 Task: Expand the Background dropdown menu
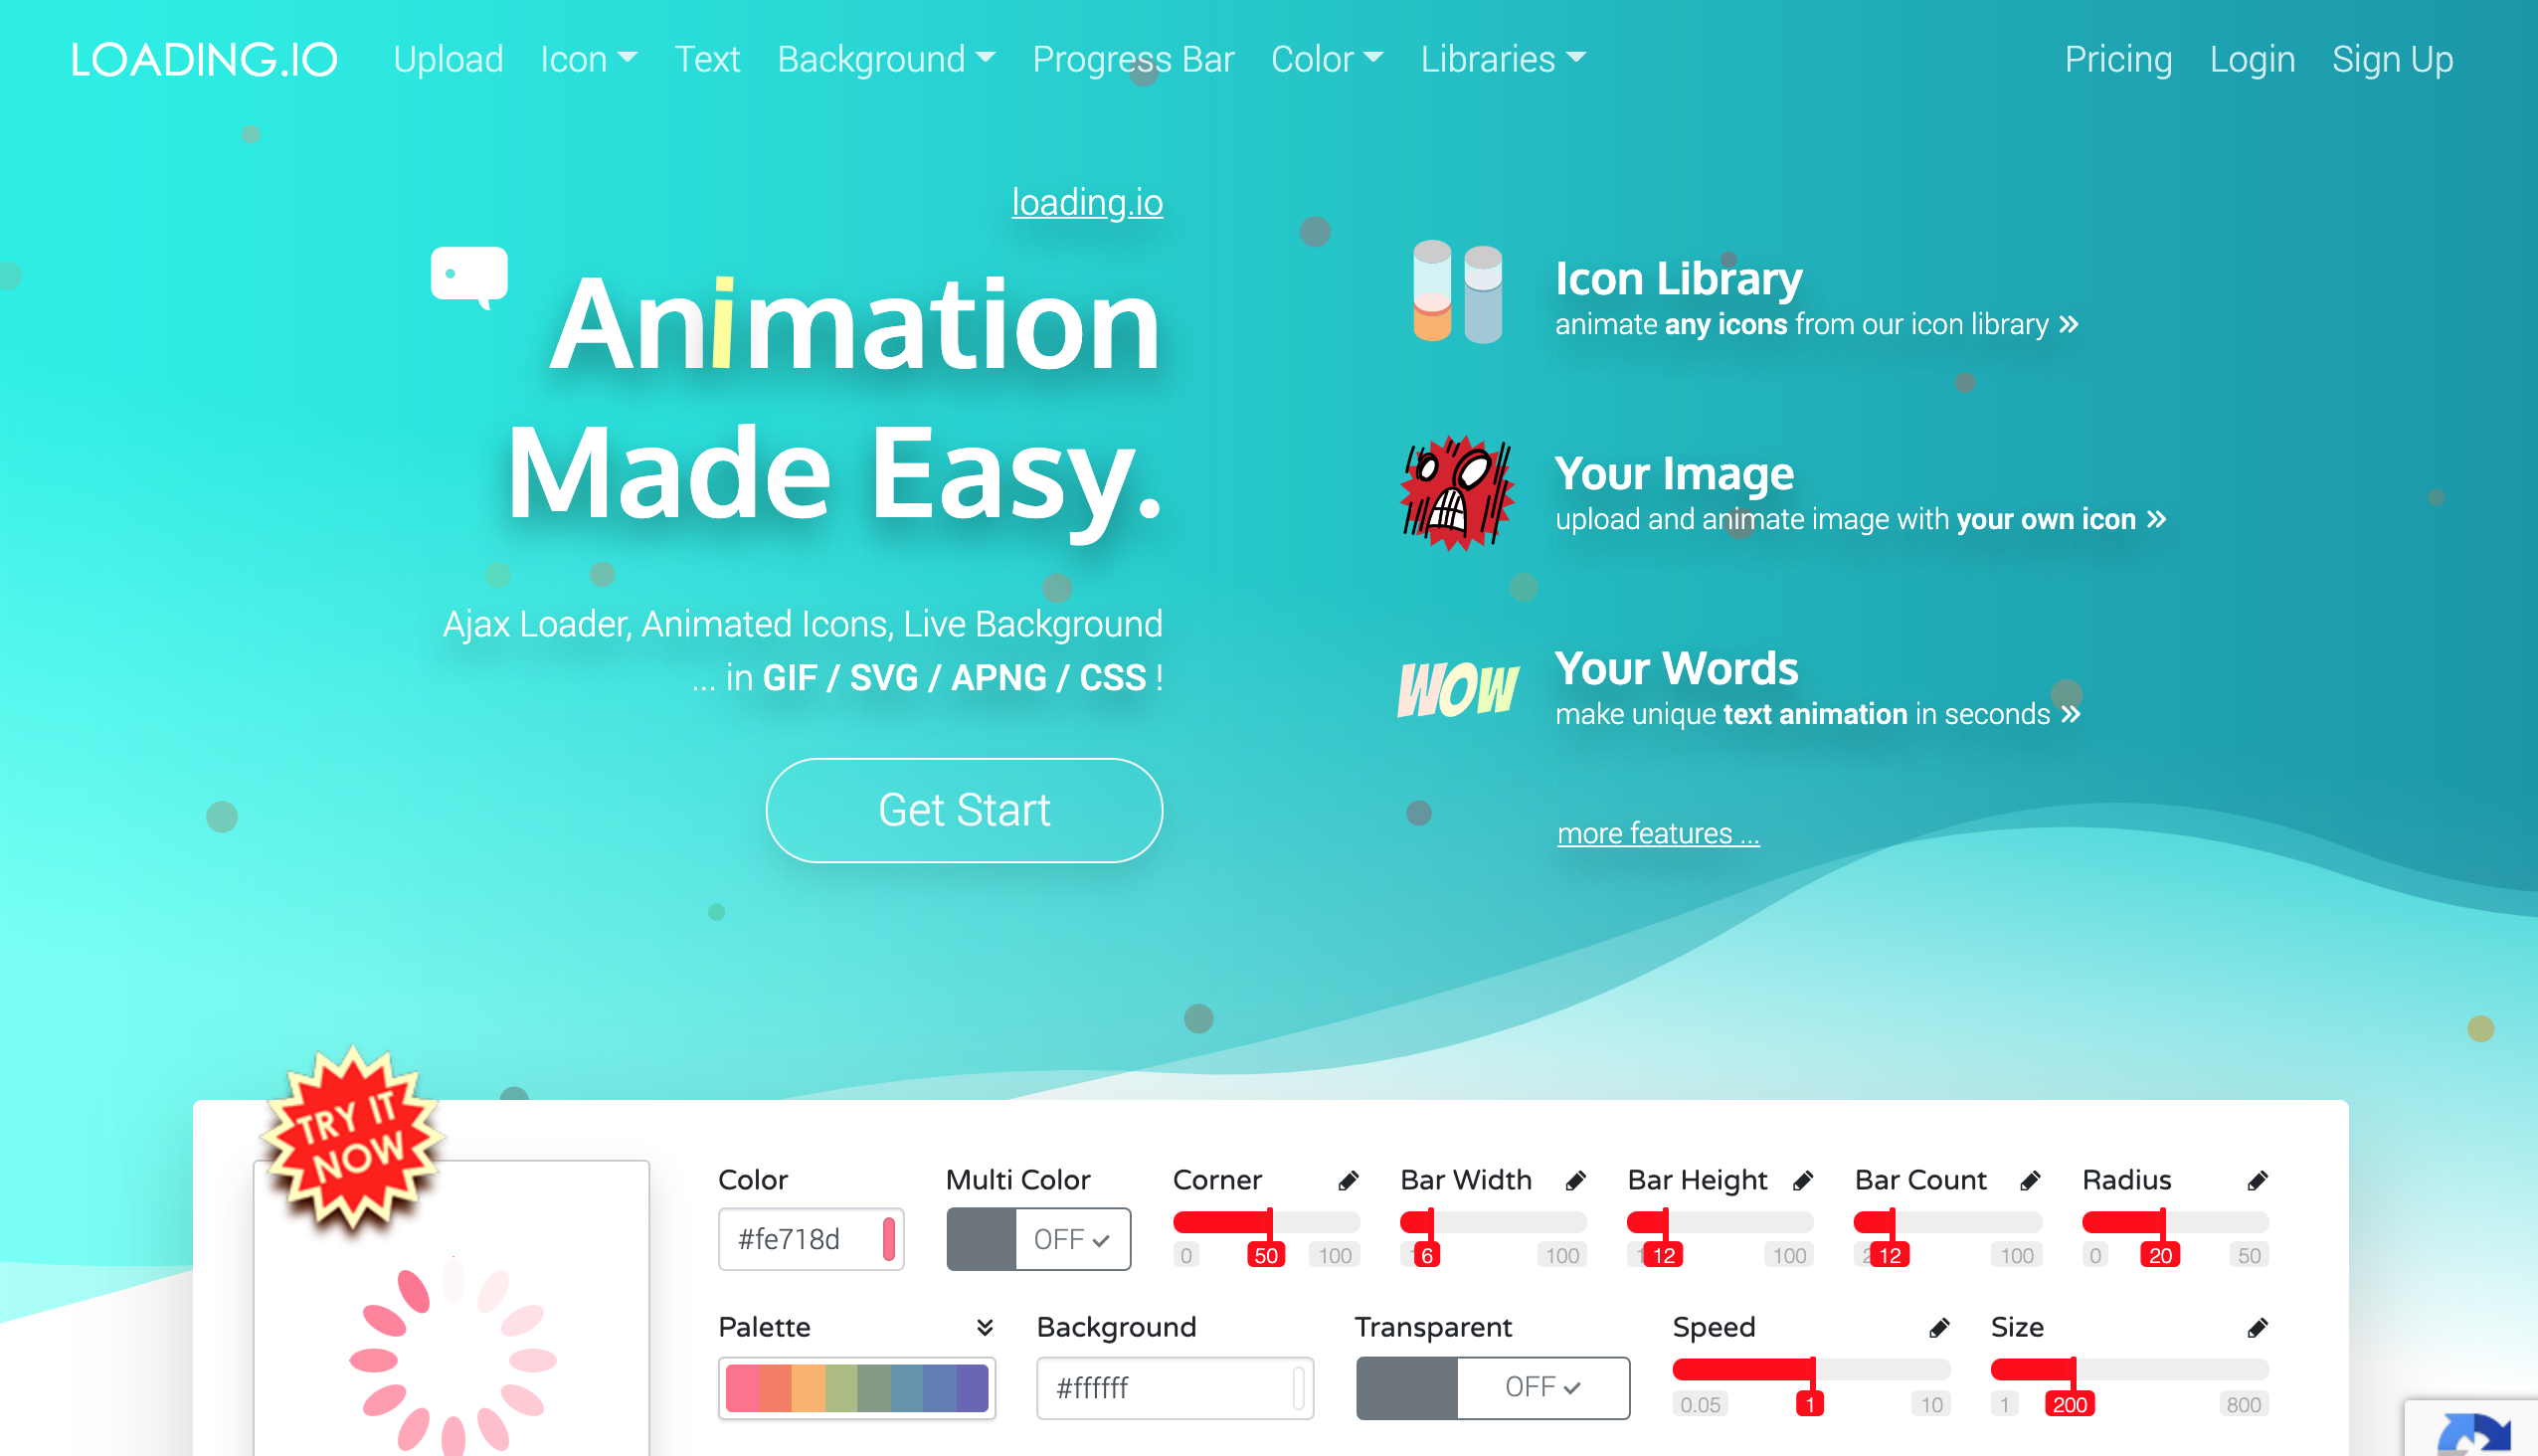tap(885, 60)
